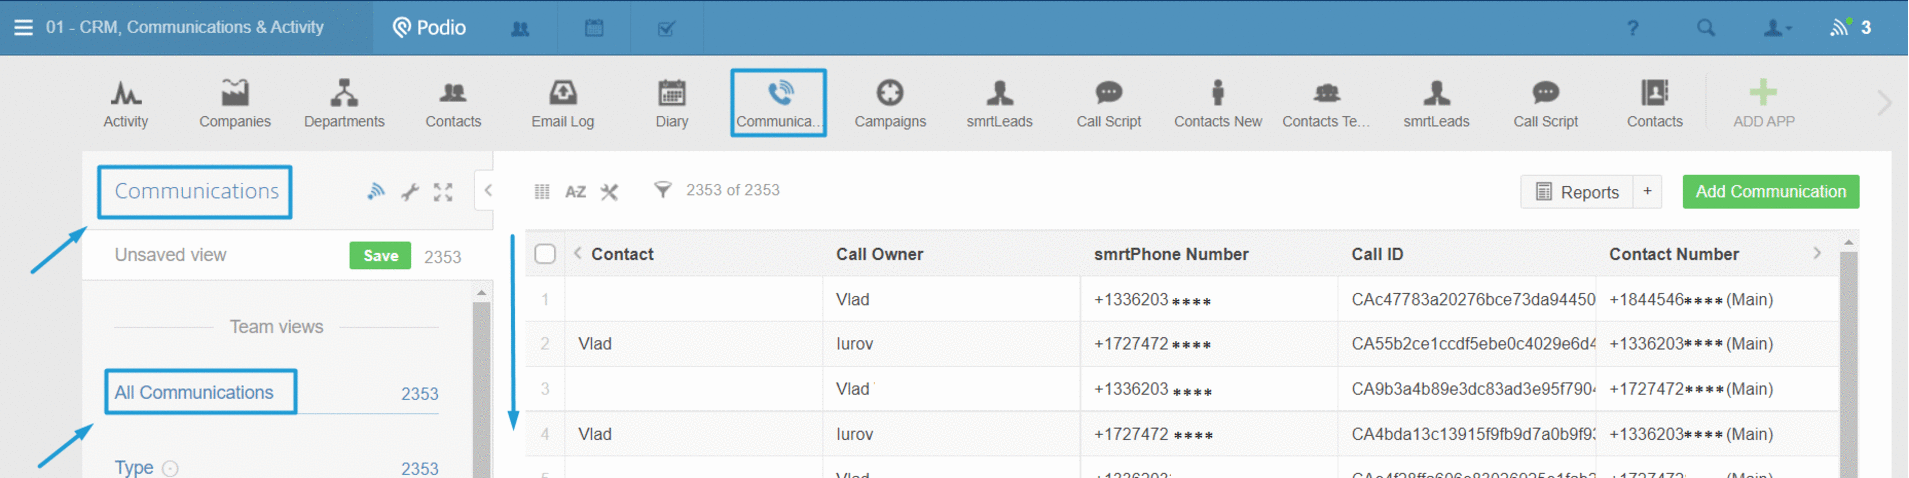
Task: Click the filter funnel icon
Action: click(x=662, y=190)
